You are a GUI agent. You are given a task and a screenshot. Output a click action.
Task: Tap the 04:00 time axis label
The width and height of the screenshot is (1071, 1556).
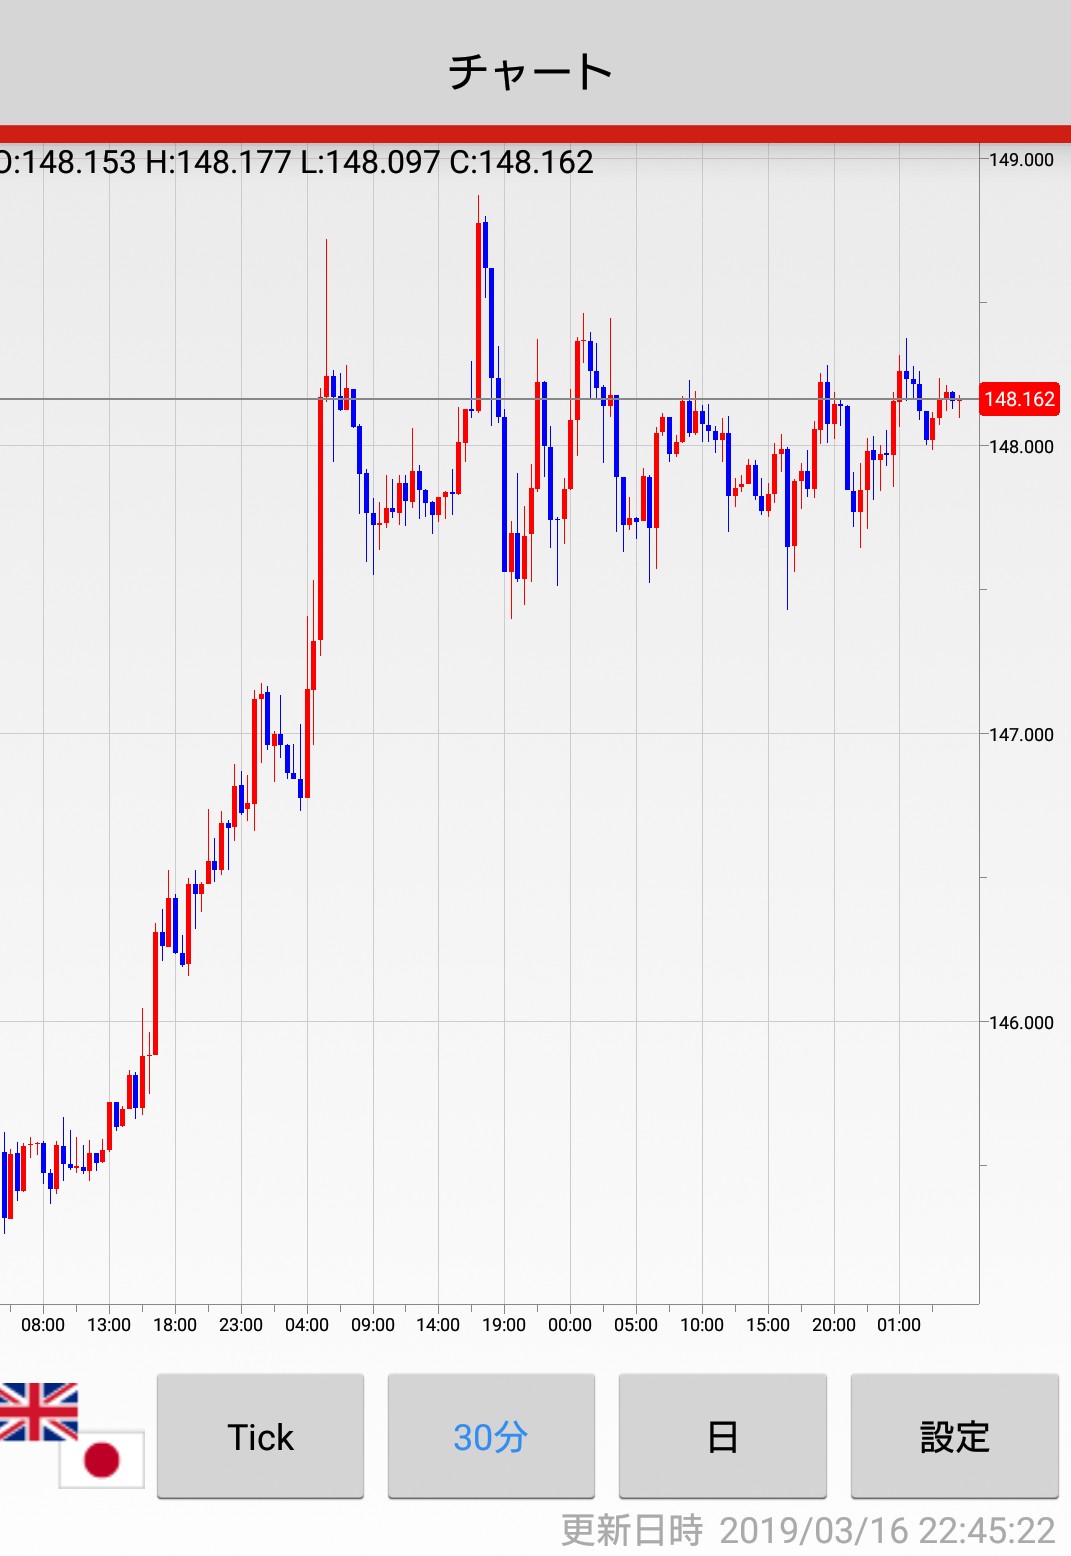(307, 1325)
